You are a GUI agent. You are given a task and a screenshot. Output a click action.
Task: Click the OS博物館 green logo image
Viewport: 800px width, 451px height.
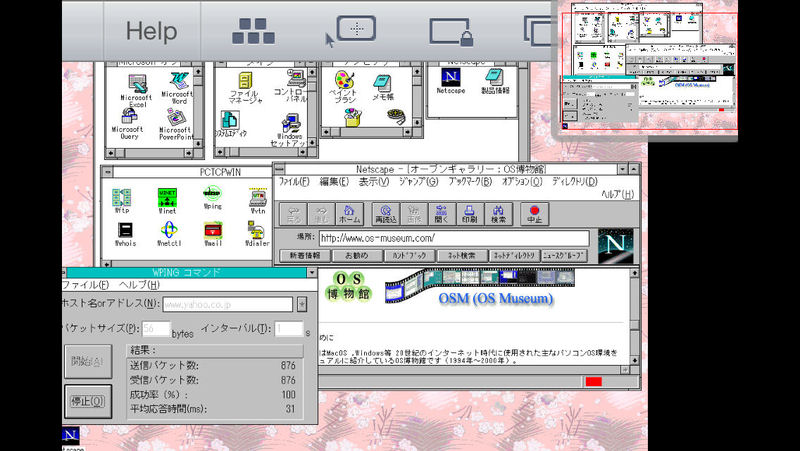[348, 287]
